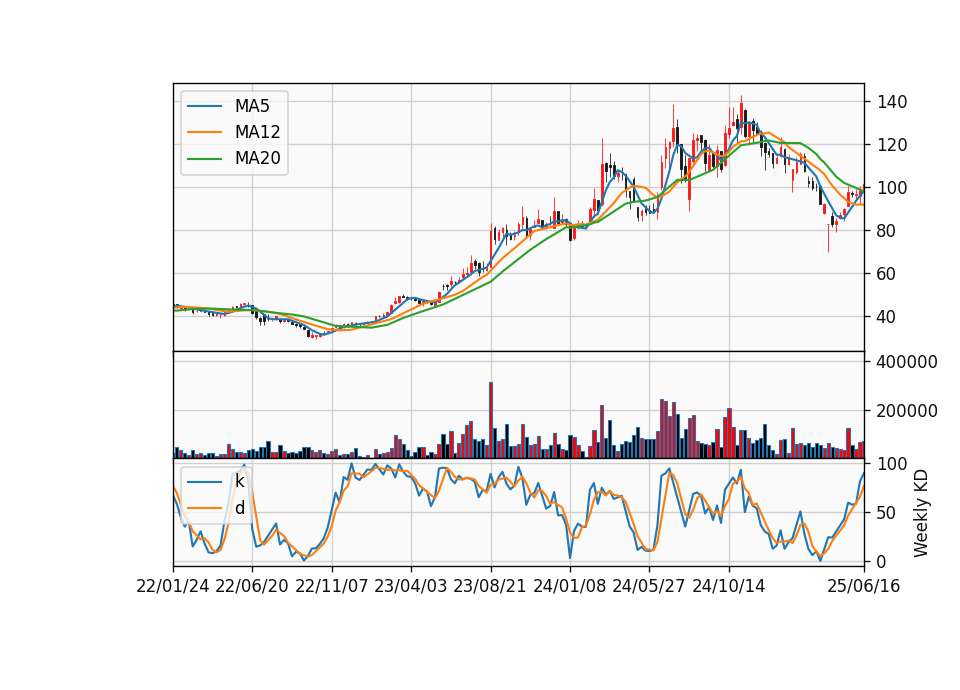Click the MA5 legend label
This screenshot has height=690, width=960.
[252, 106]
